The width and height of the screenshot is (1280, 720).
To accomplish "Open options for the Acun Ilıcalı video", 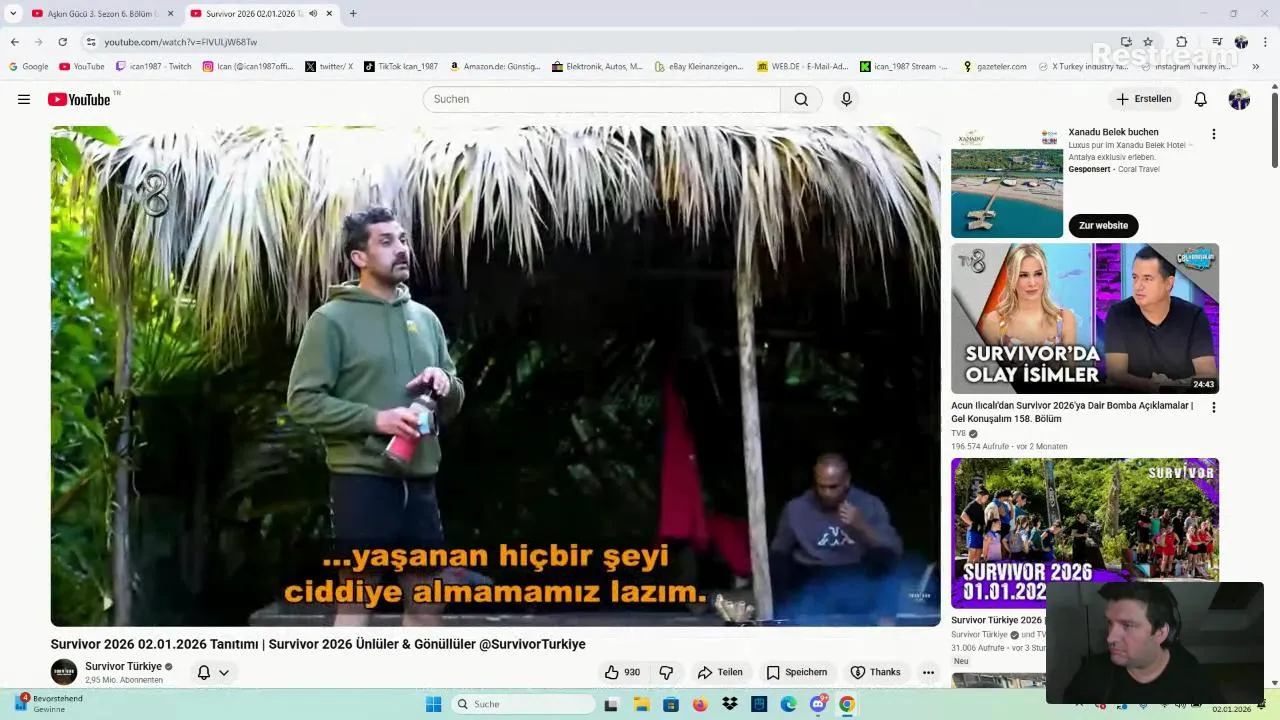I will (1214, 407).
